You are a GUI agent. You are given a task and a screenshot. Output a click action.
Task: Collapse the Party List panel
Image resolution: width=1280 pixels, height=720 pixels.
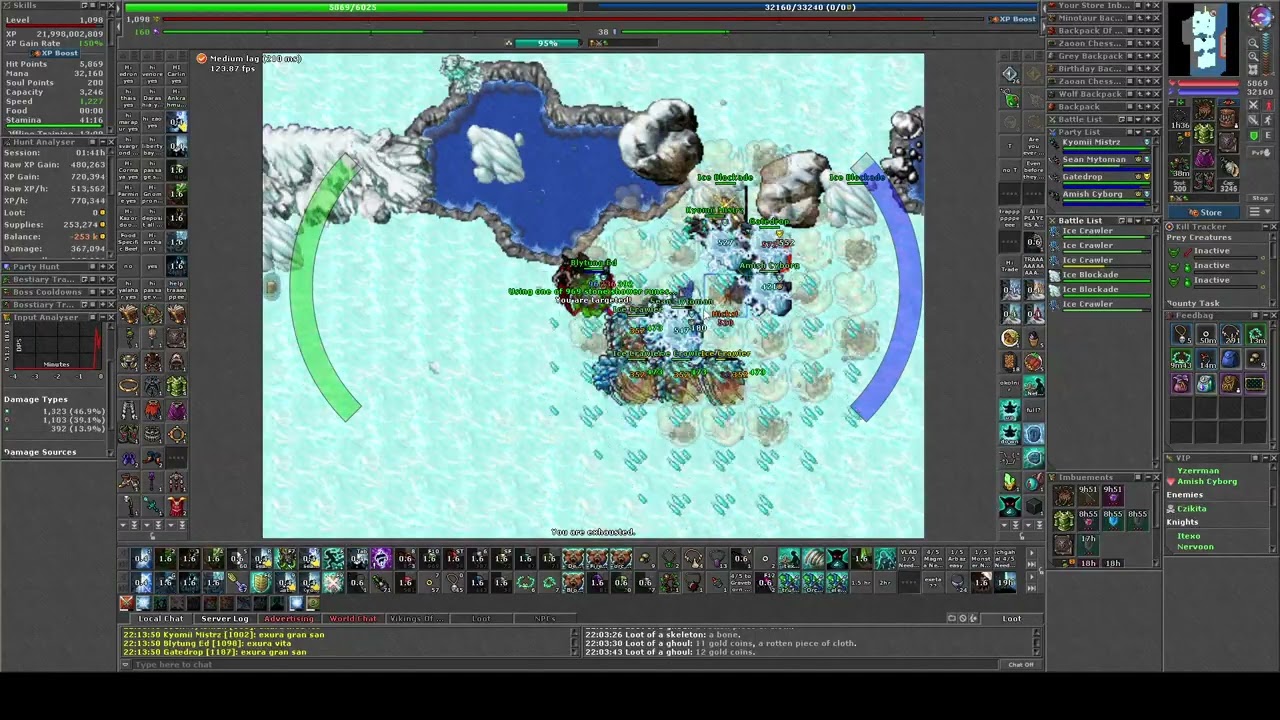(1146, 132)
